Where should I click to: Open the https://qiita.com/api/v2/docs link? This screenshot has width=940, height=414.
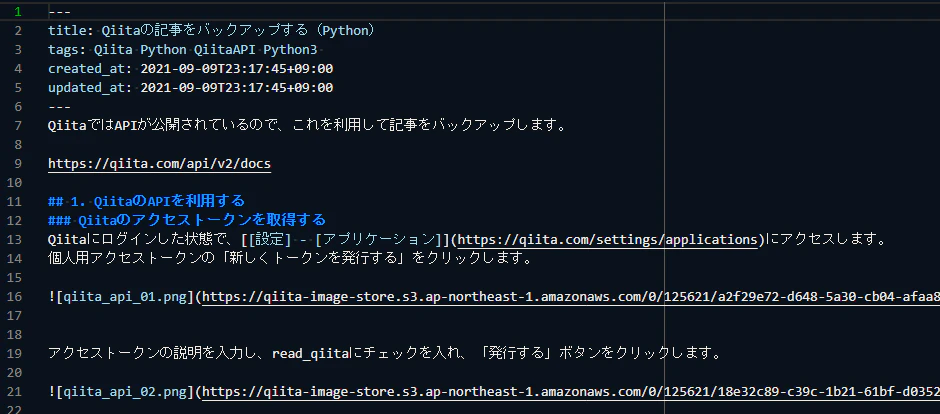point(159,164)
